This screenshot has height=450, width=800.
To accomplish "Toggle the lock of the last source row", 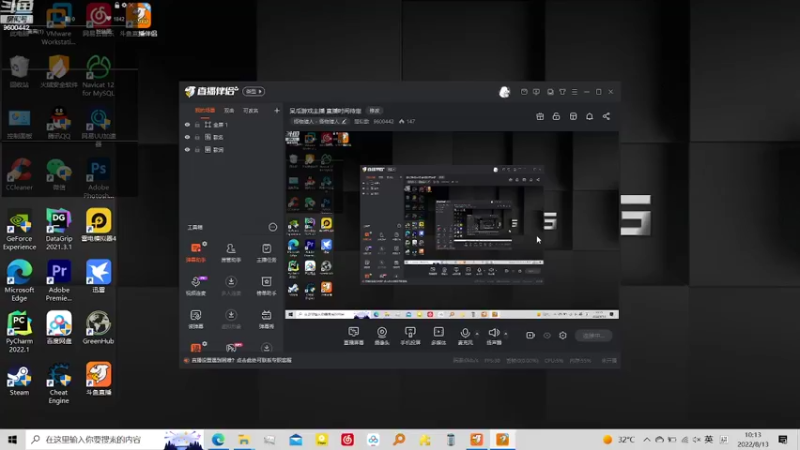I will coord(197,149).
